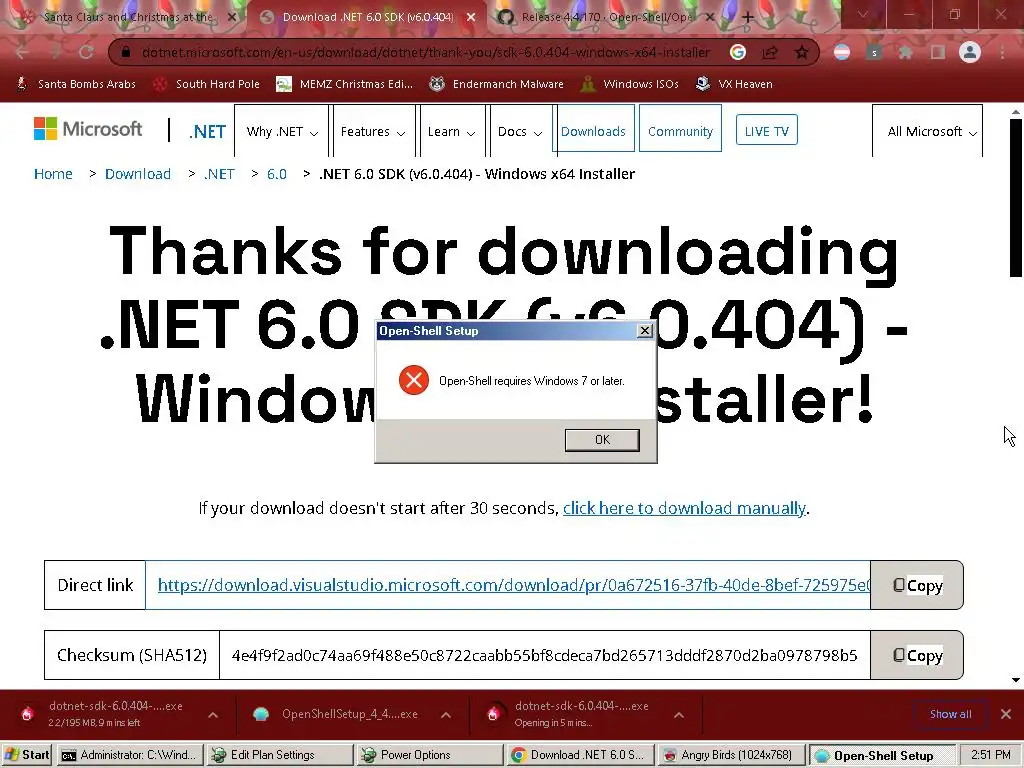
Task: Expand the Features dropdown
Action: pyautogui.click(x=373, y=131)
